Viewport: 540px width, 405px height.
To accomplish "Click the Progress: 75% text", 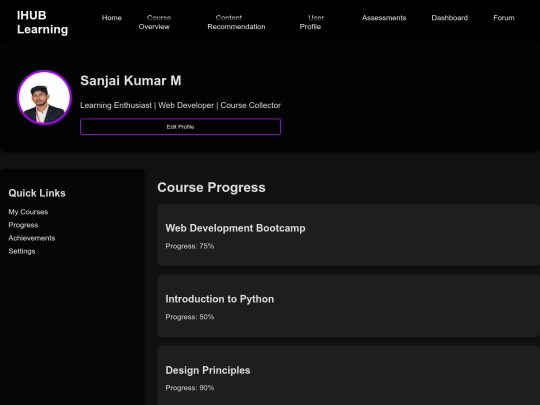I will [x=190, y=246].
